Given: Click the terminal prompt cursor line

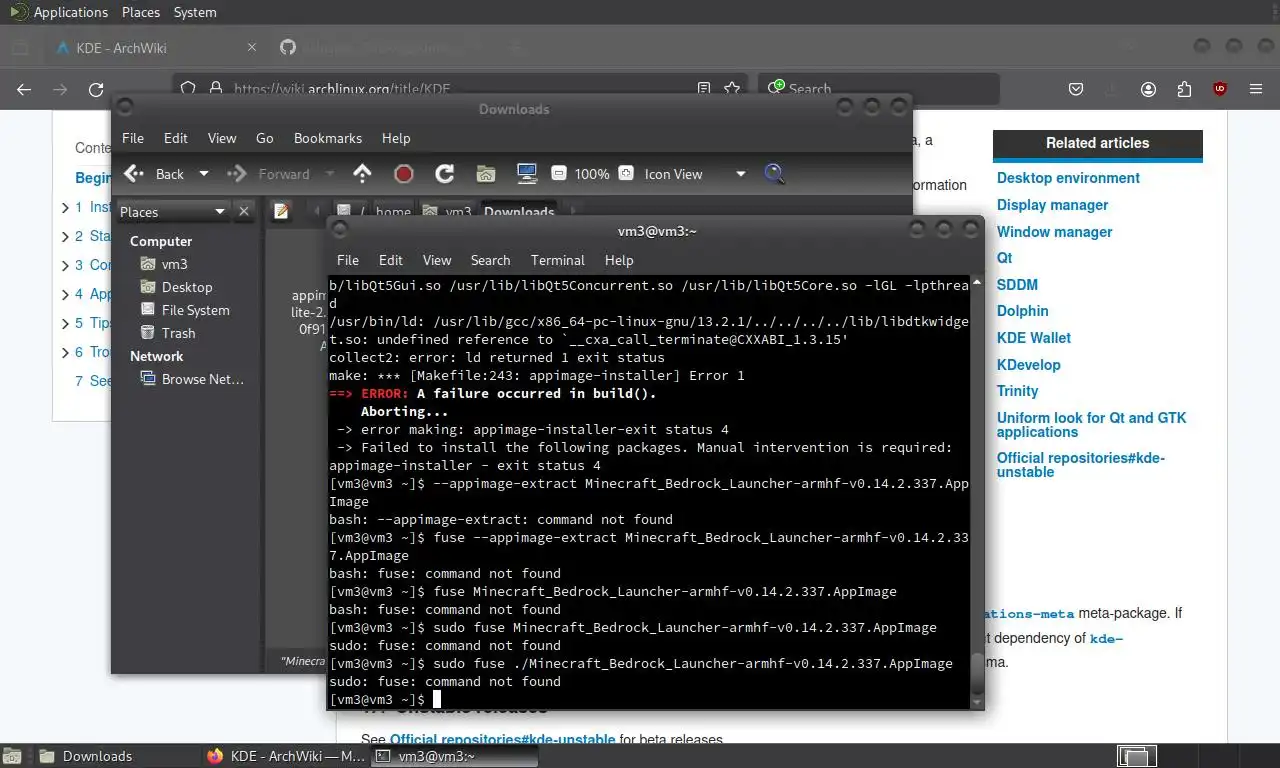Looking at the screenshot, I should point(649,699).
